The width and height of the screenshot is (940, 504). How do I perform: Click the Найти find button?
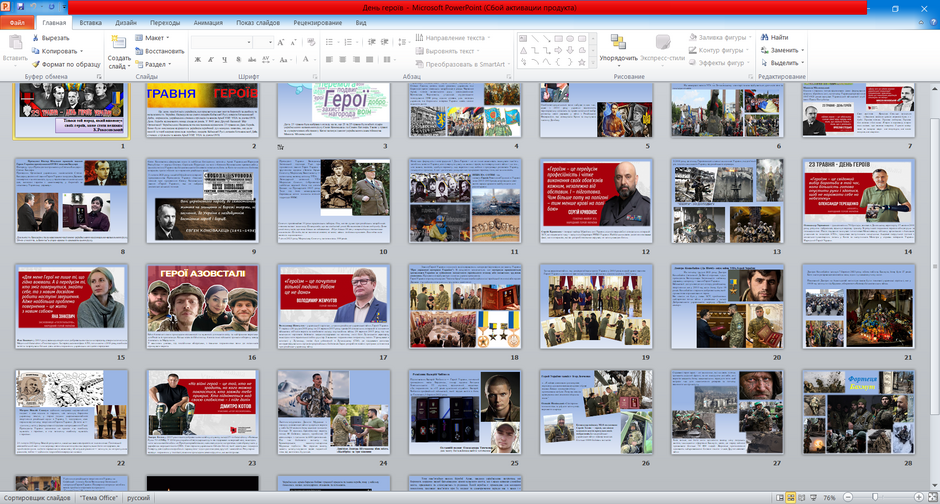coord(775,37)
